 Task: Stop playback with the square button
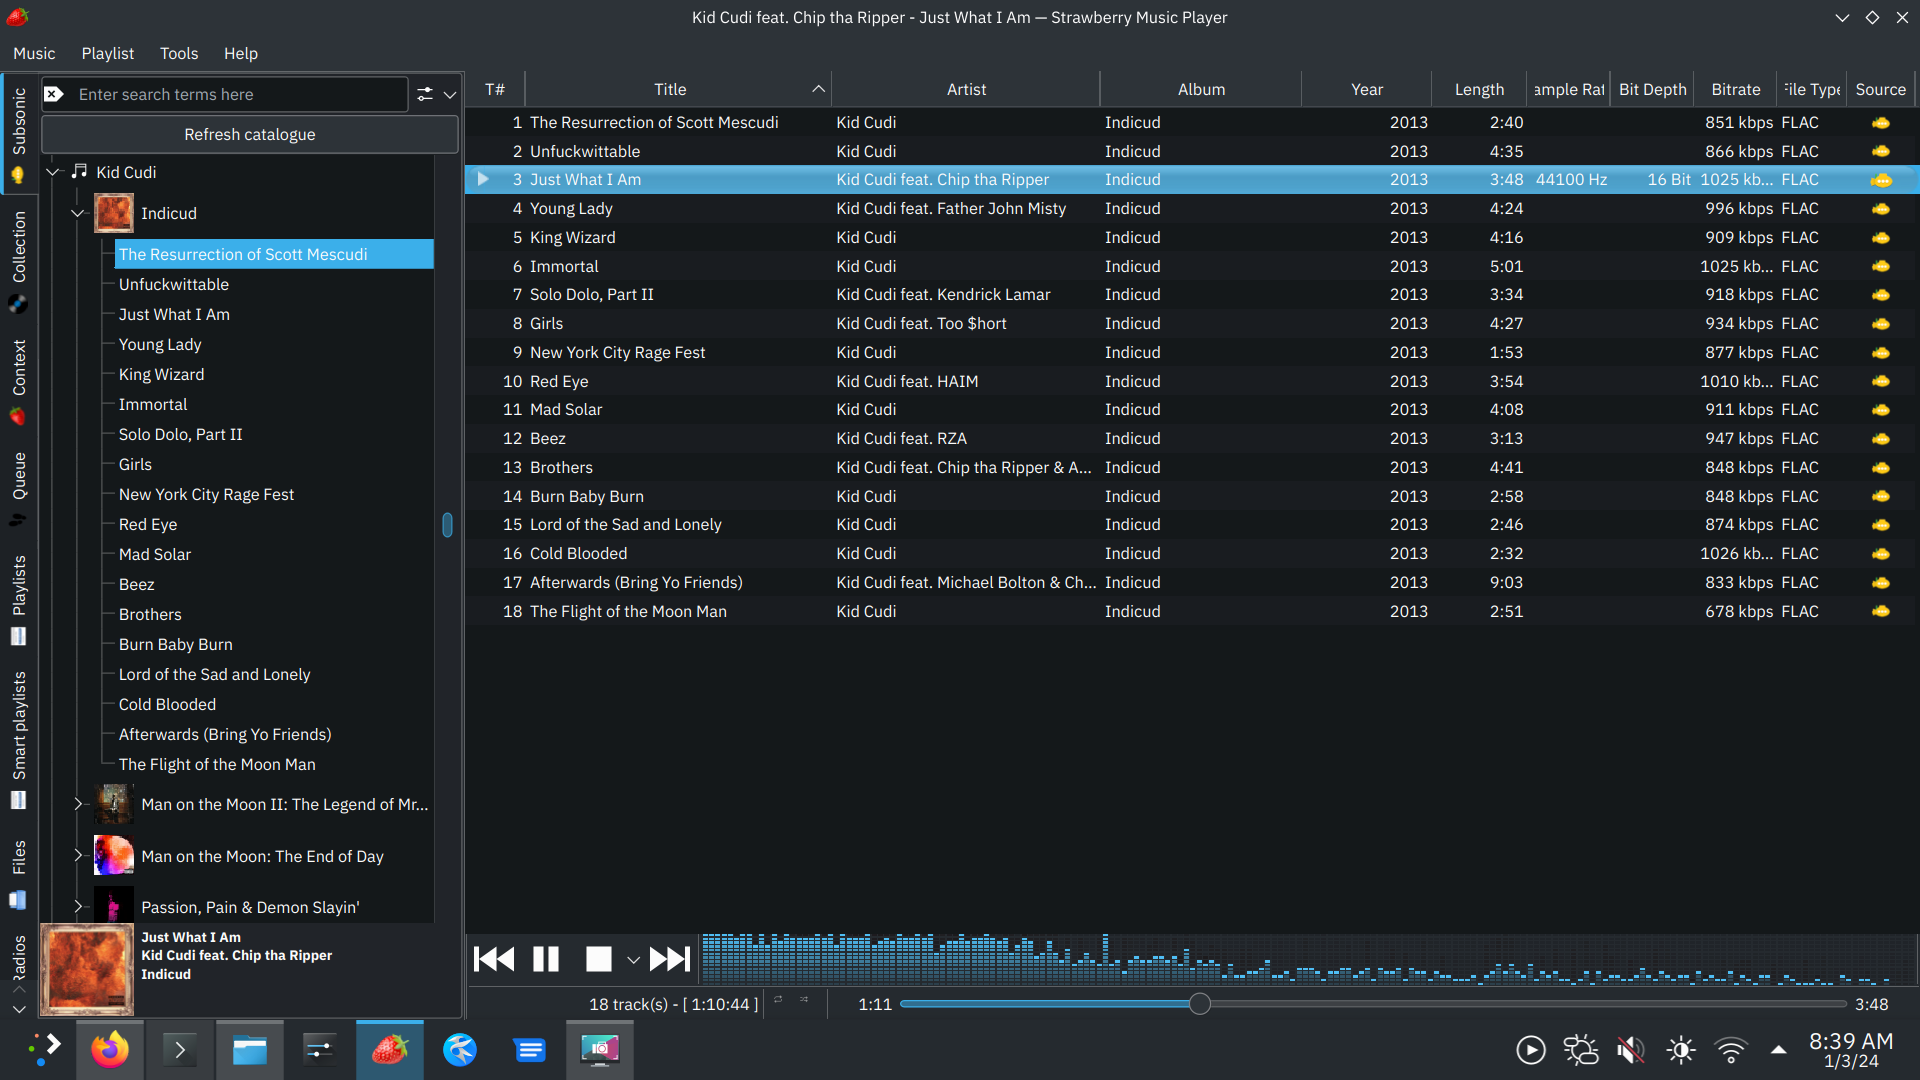pos(598,959)
